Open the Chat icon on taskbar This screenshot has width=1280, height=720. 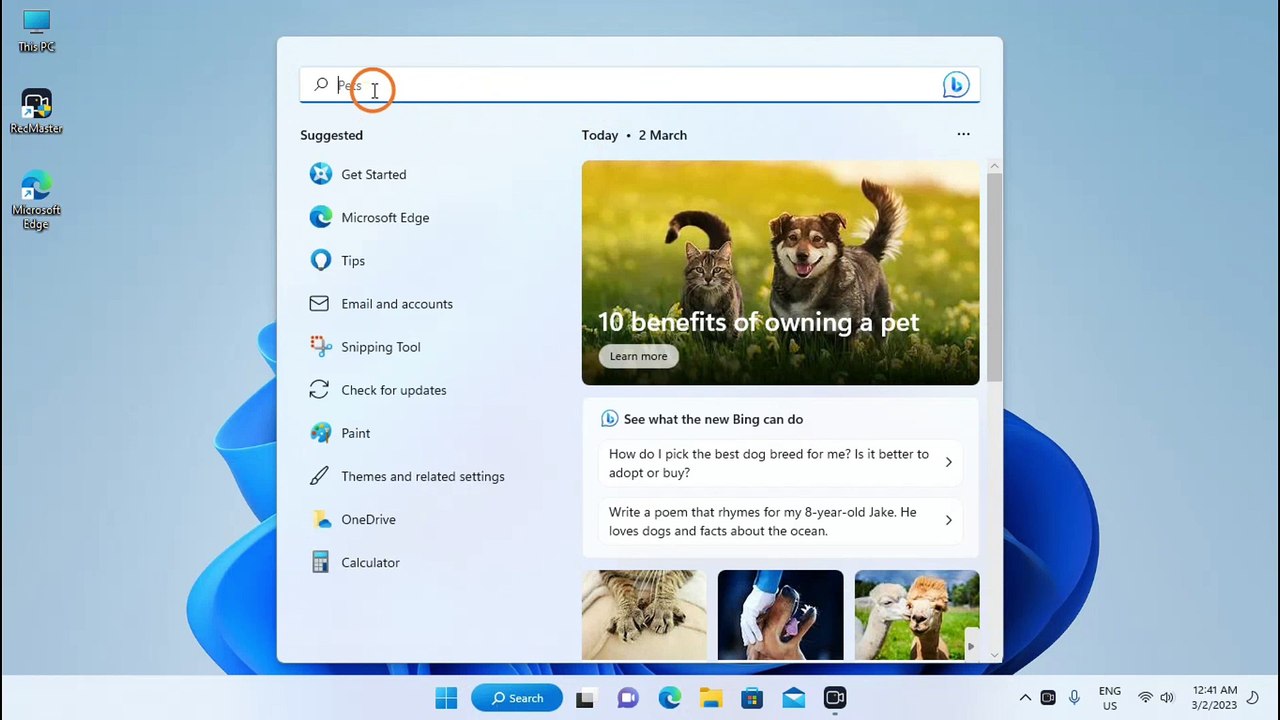point(627,698)
